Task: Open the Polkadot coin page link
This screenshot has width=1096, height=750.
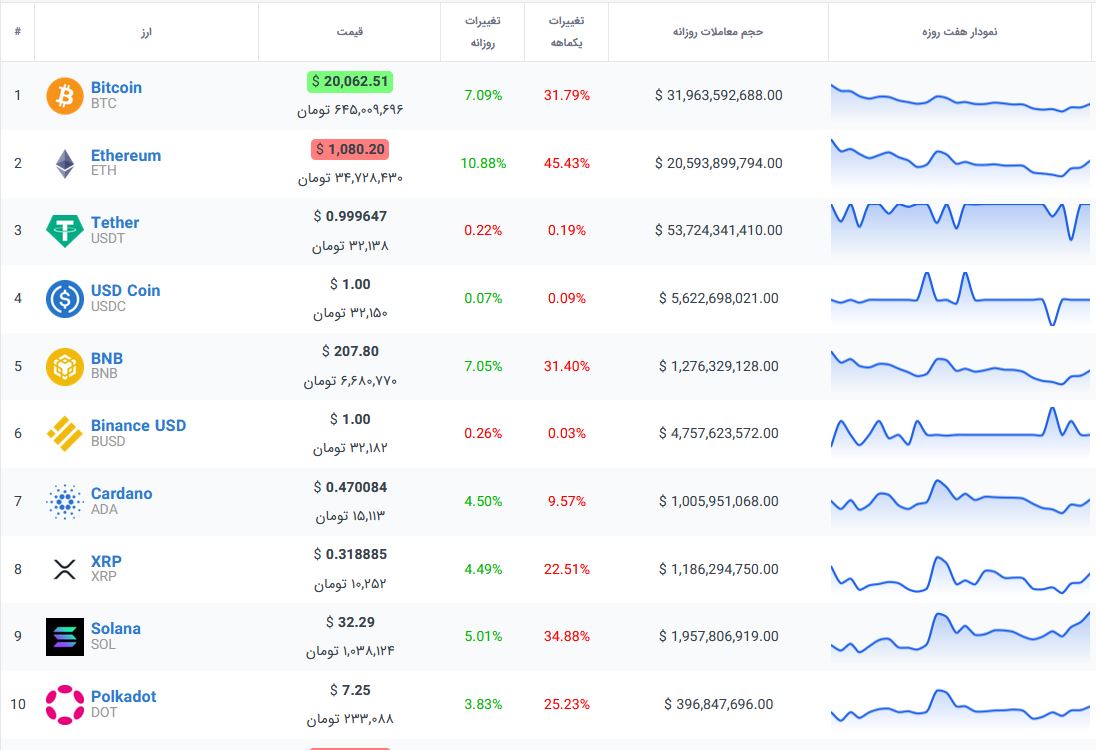Action: (124, 696)
